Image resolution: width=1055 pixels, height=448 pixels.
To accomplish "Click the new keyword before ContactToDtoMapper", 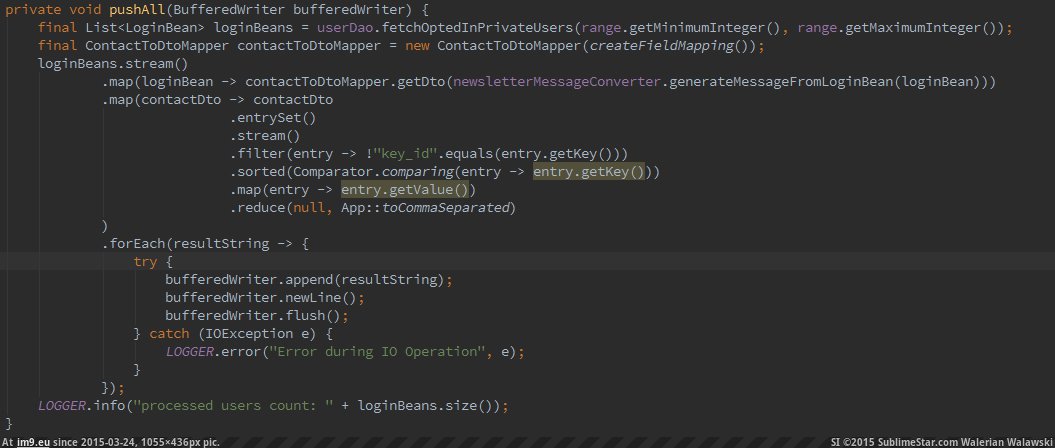I will click(x=417, y=46).
